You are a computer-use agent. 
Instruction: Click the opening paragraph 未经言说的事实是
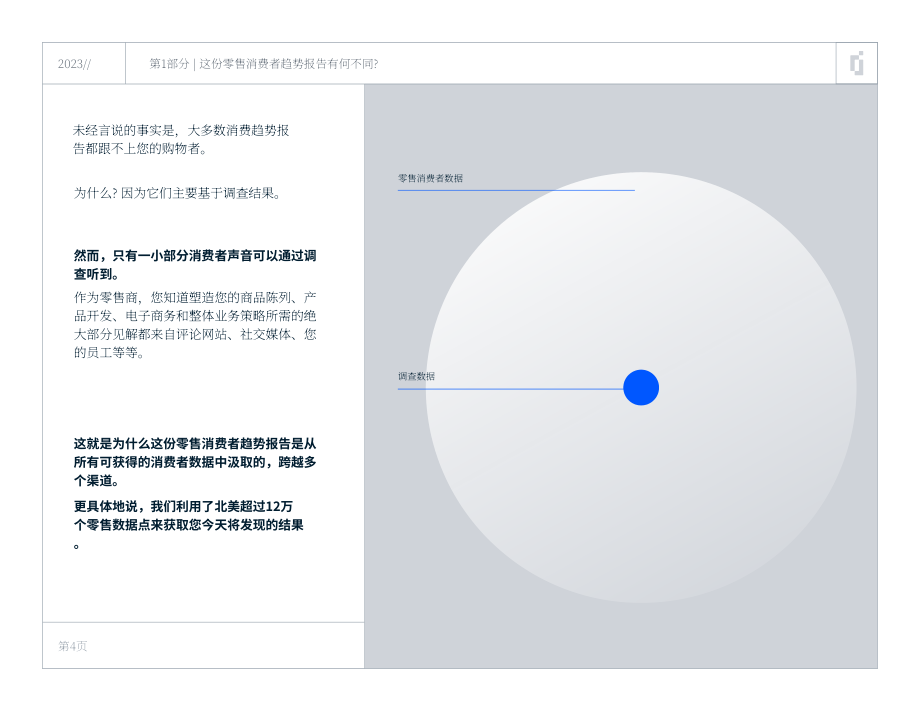[181, 139]
